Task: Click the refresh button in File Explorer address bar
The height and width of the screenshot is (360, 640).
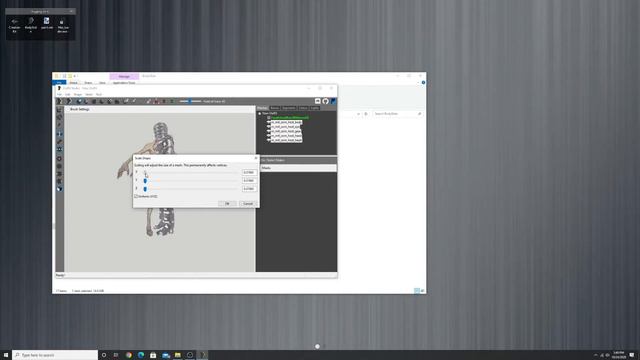Action: pyautogui.click(x=366, y=113)
